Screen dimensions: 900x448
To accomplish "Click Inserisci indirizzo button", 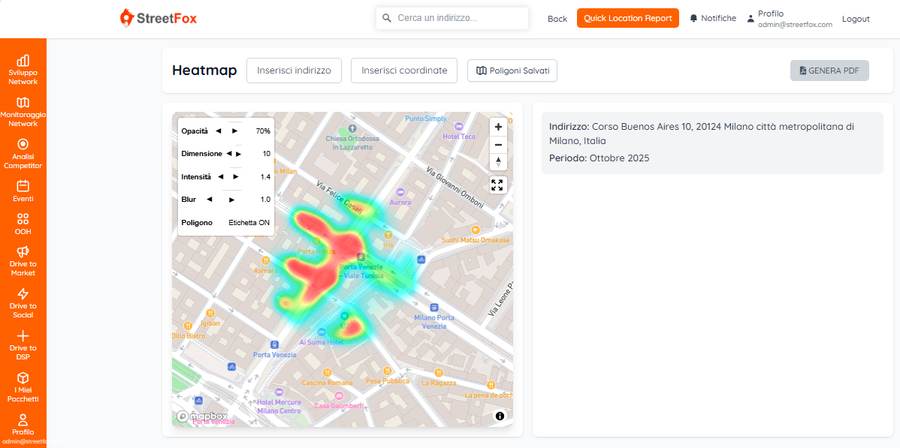I will 294,71.
